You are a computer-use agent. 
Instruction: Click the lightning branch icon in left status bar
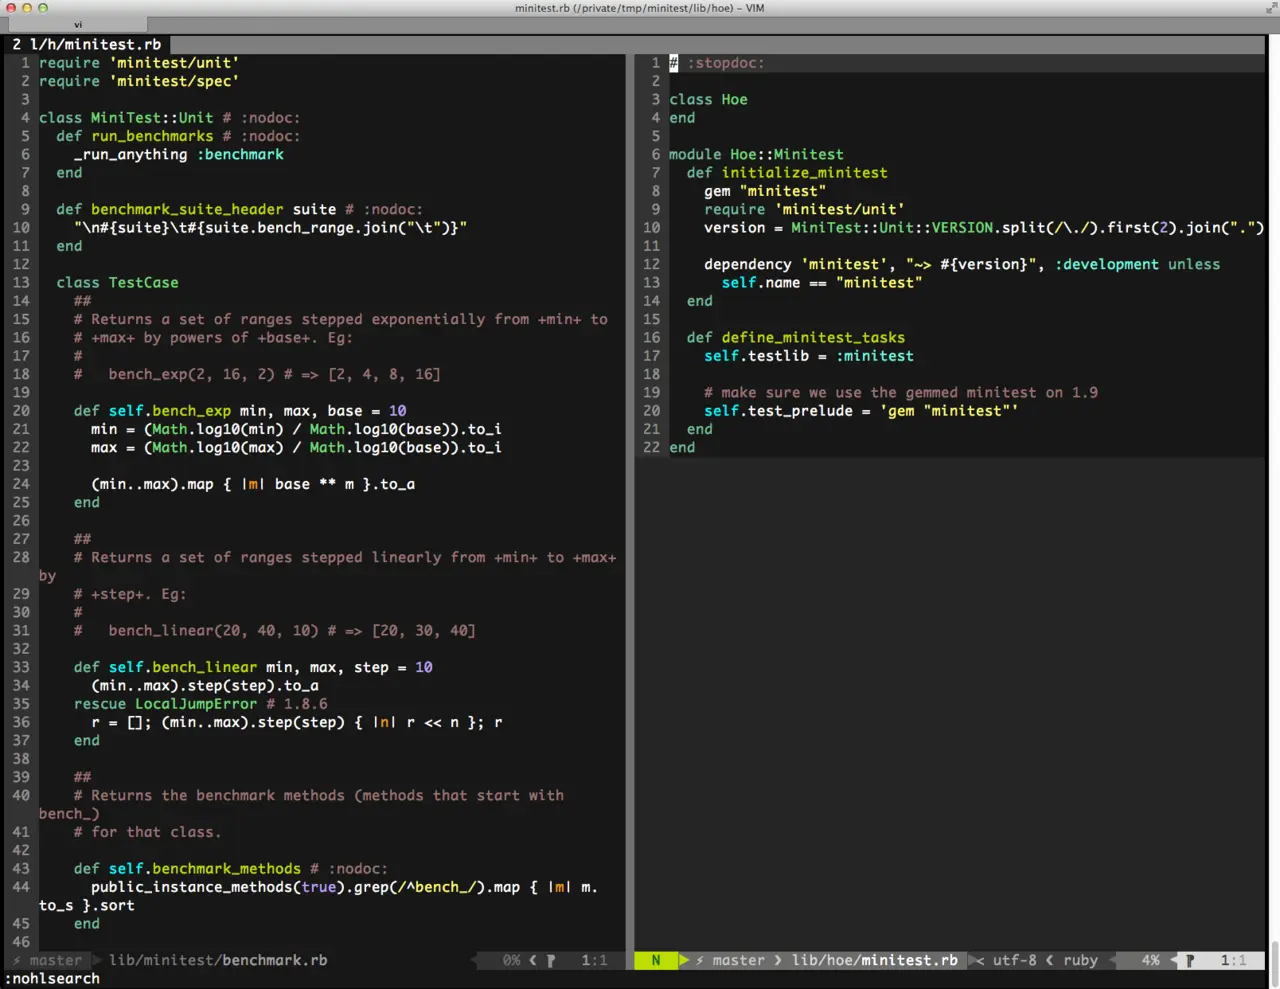(x=16, y=960)
